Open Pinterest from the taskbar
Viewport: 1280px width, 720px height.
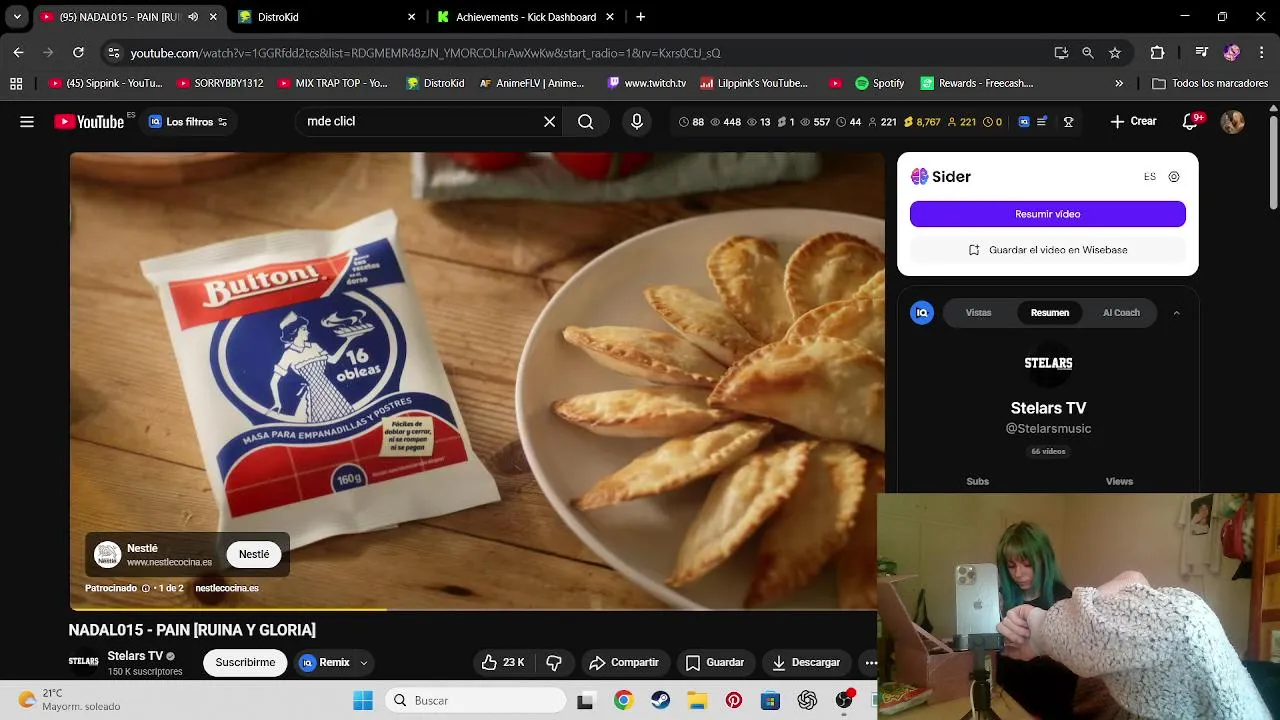click(x=734, y=700)
